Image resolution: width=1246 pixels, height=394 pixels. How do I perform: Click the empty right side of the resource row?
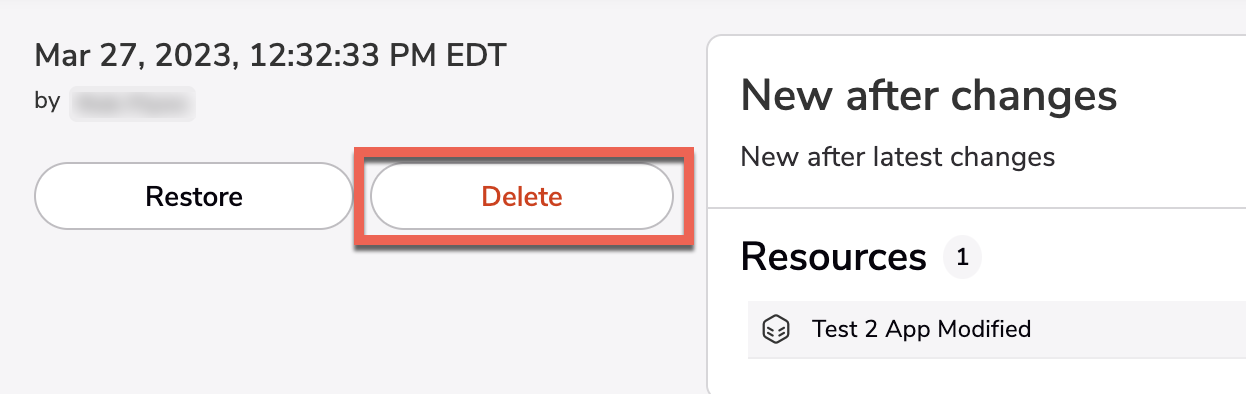(1140, 328)
